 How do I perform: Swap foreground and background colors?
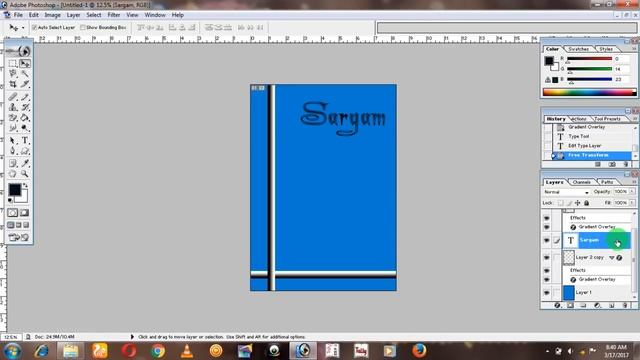pyautogui.click(x=26, y=185)
